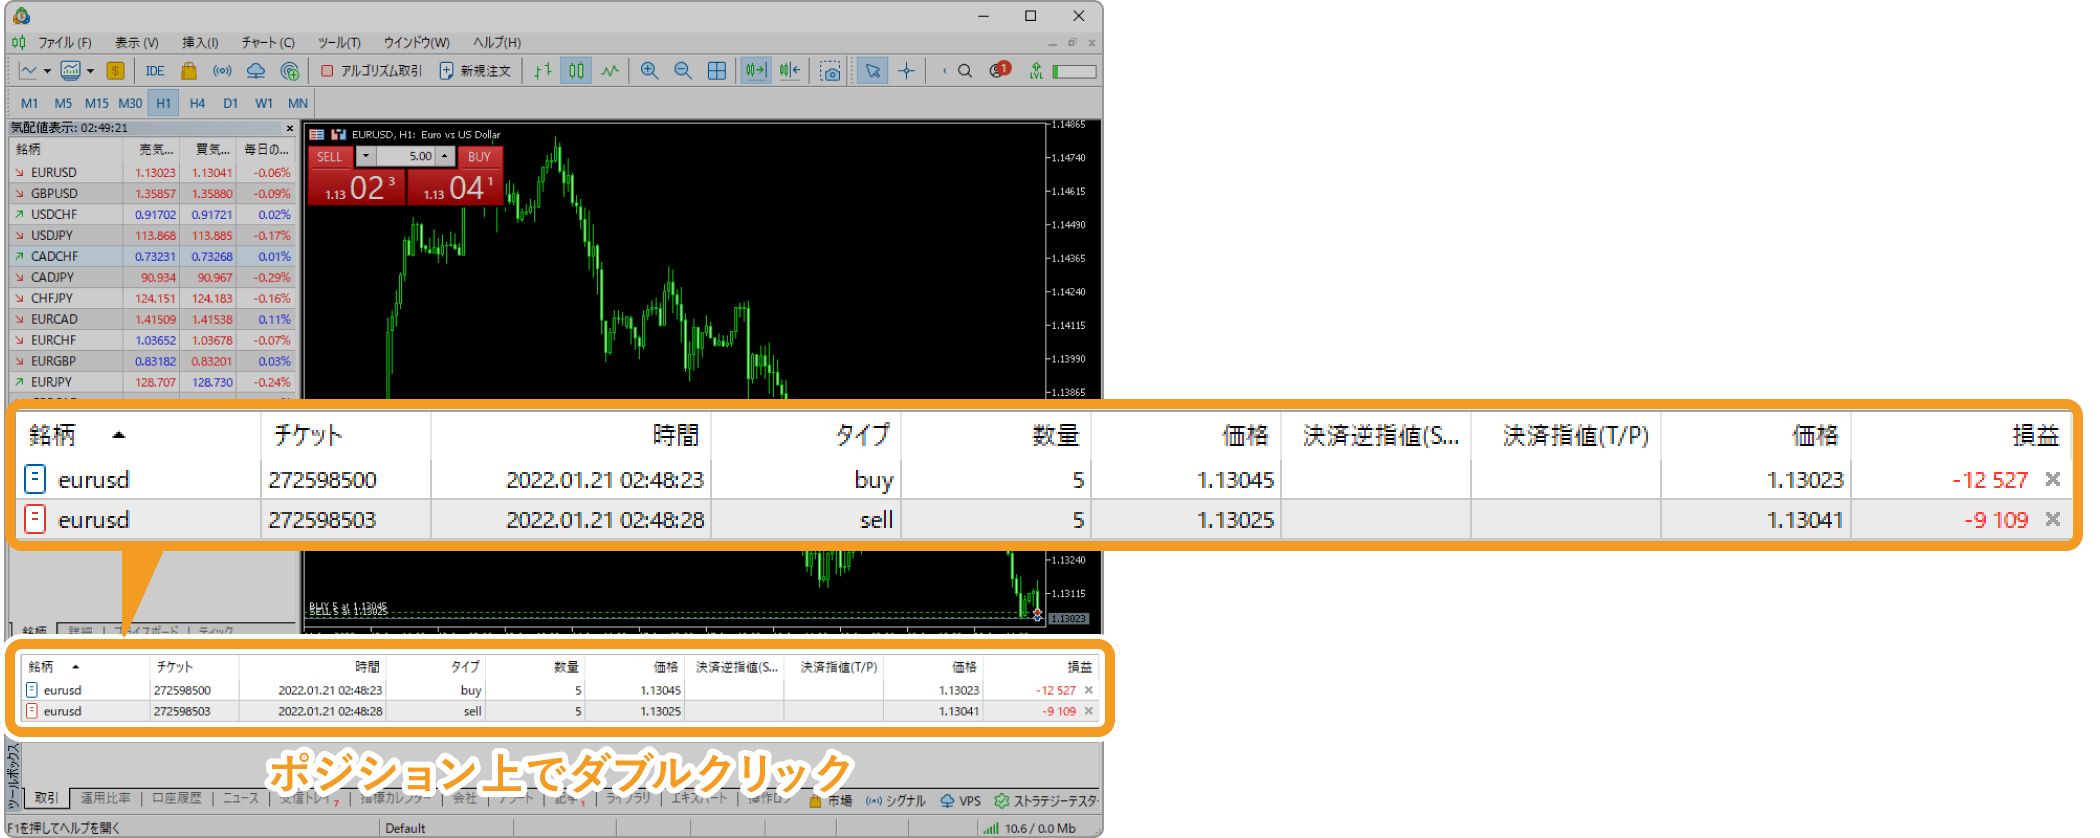Image resolution: width=2100 pixels, height=838 pixels.
Task: Click the candlestick icon beside EURUSD chart title
Action: (338, 134)
